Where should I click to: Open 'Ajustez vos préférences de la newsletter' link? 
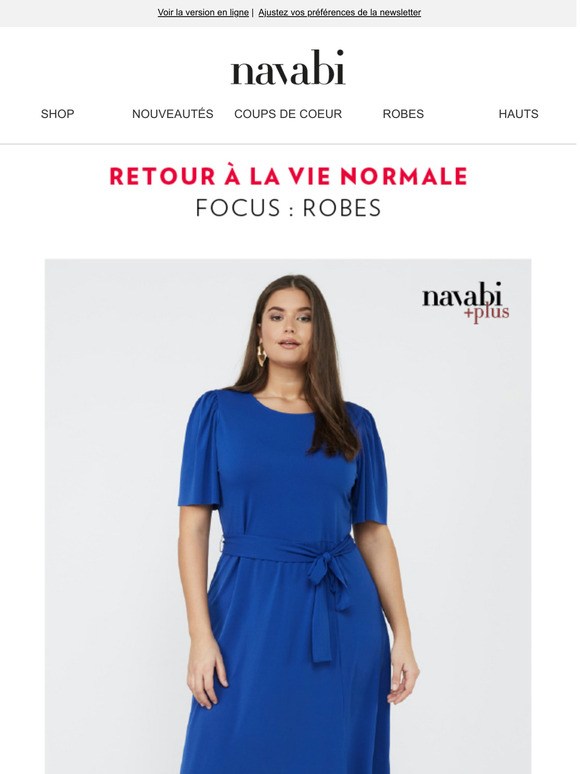tap(340, 12)
